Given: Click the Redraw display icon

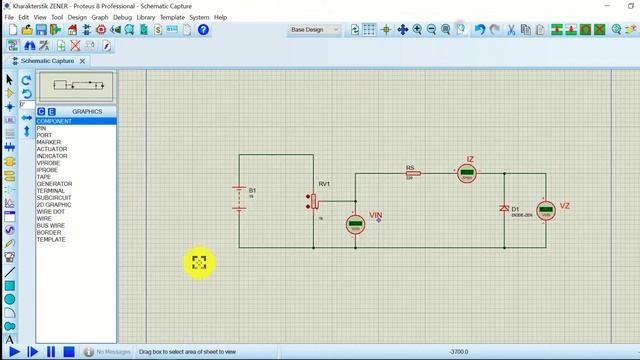Looking at the screenshot, I should [355, 29].
